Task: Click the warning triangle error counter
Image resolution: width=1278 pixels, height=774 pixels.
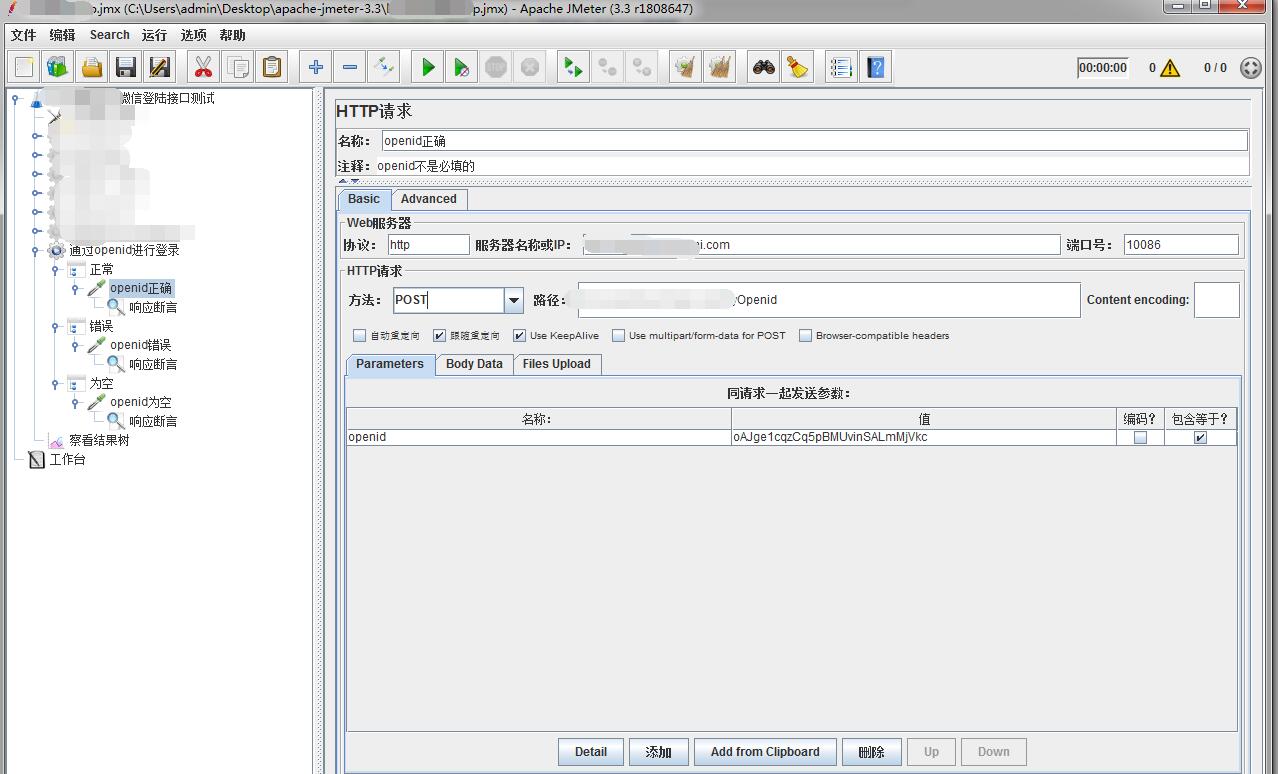Action: tap(1170, 68)
